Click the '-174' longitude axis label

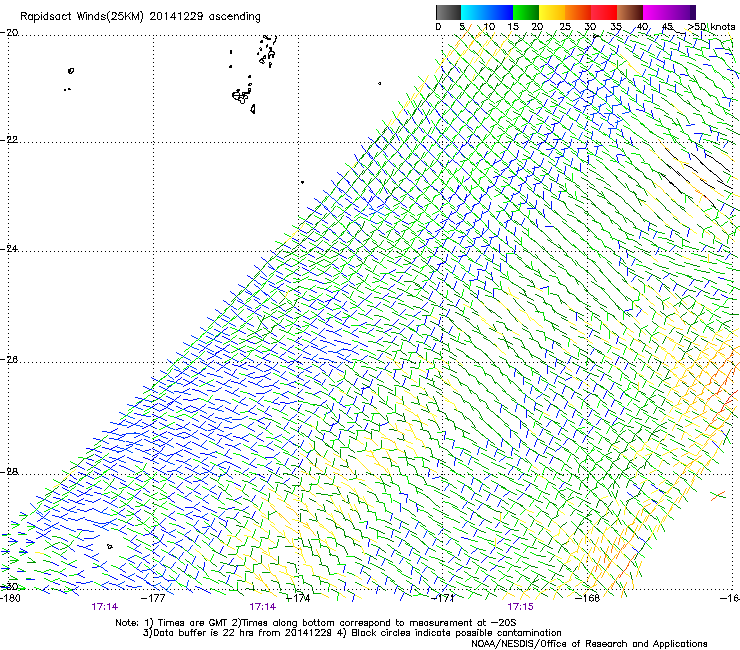click(x=298, y=598)
